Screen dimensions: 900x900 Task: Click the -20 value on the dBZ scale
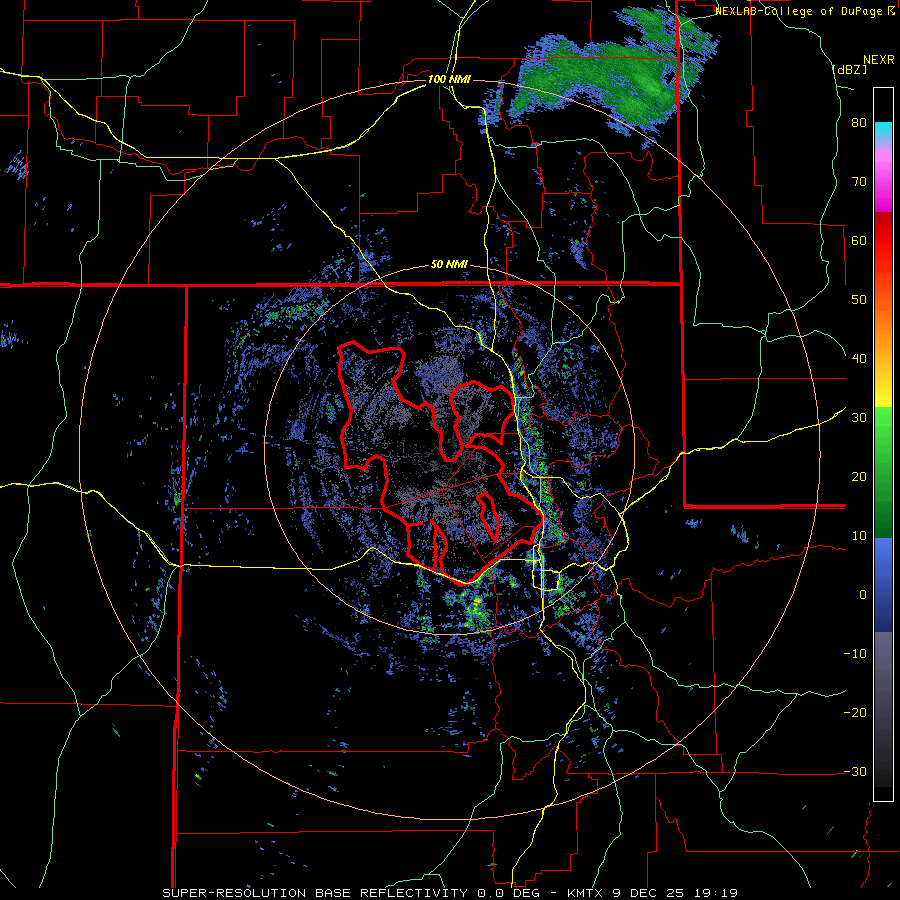tap(855, 713)
